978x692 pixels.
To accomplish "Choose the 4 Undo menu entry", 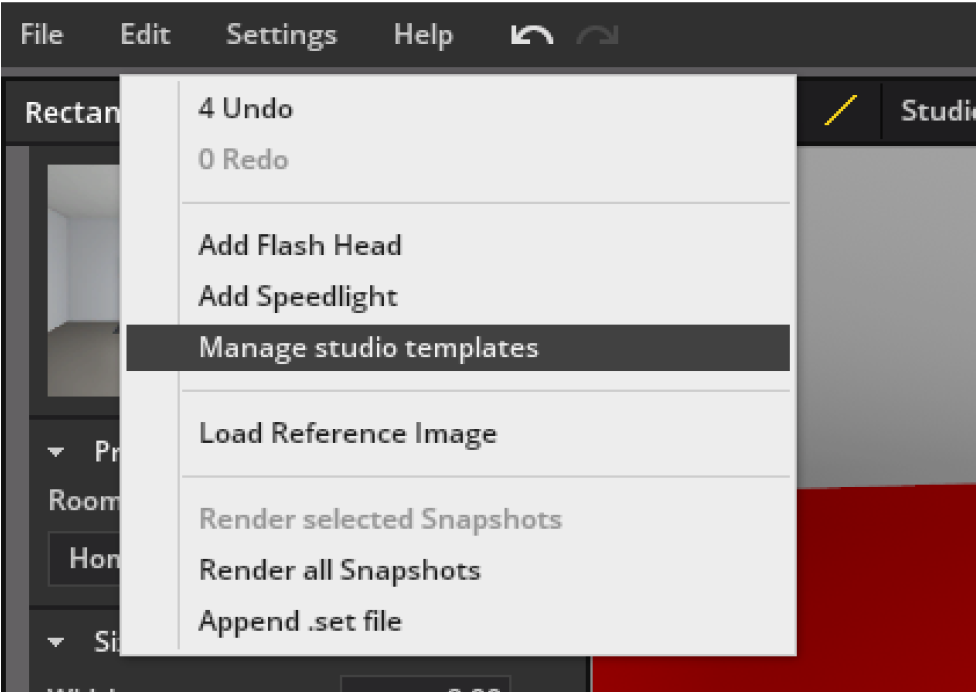I will pos(246,108).
